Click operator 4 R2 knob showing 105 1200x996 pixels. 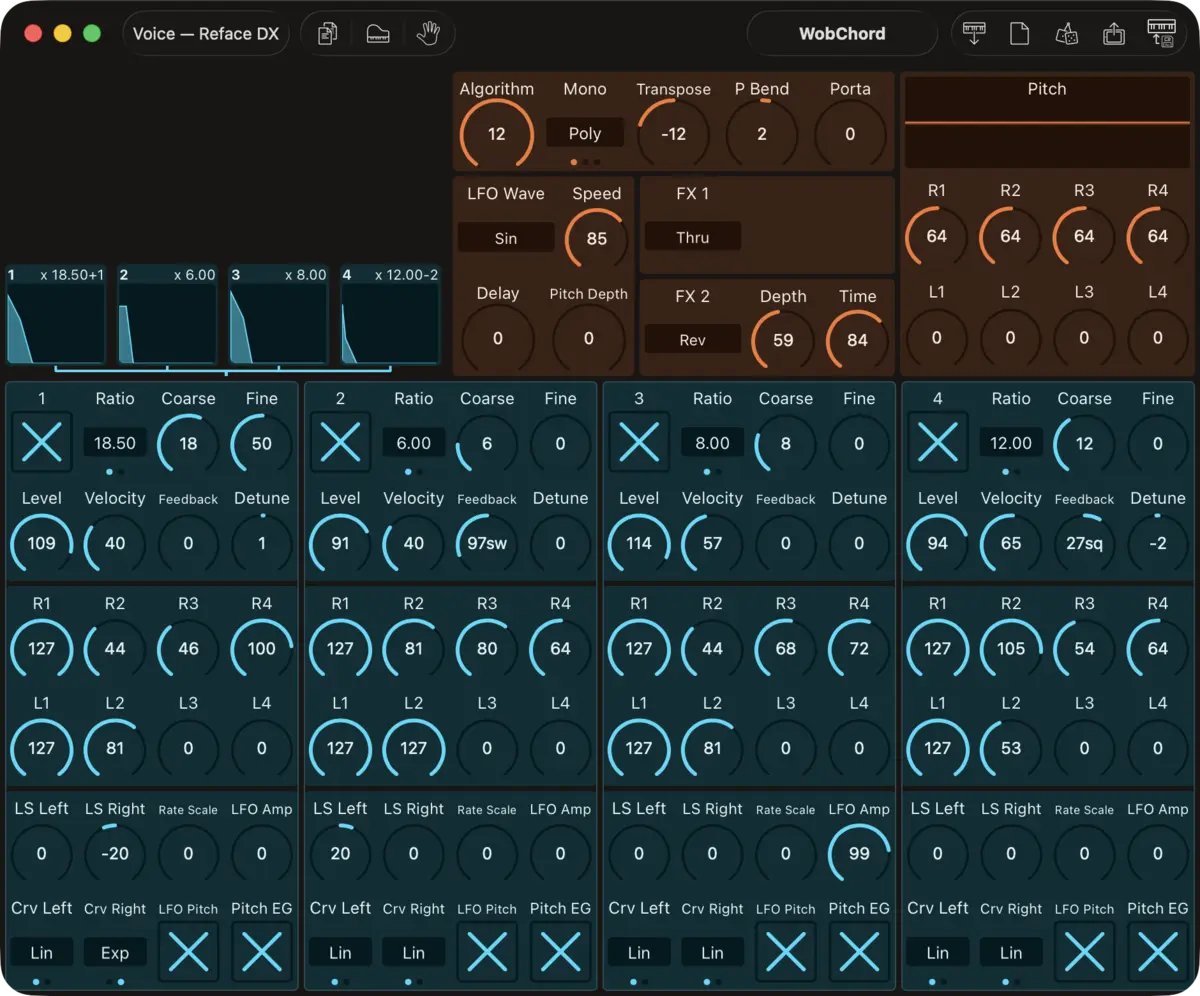coord(1011,648)
